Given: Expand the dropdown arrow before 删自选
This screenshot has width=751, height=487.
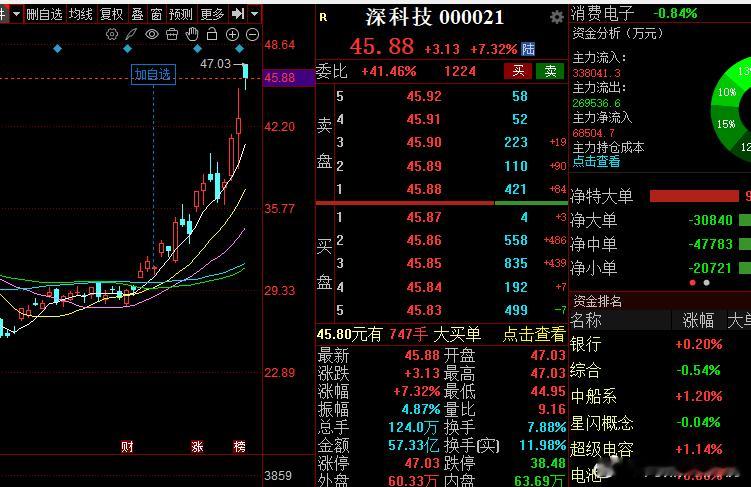Looking at the screenshot, I should coord(16,14).
